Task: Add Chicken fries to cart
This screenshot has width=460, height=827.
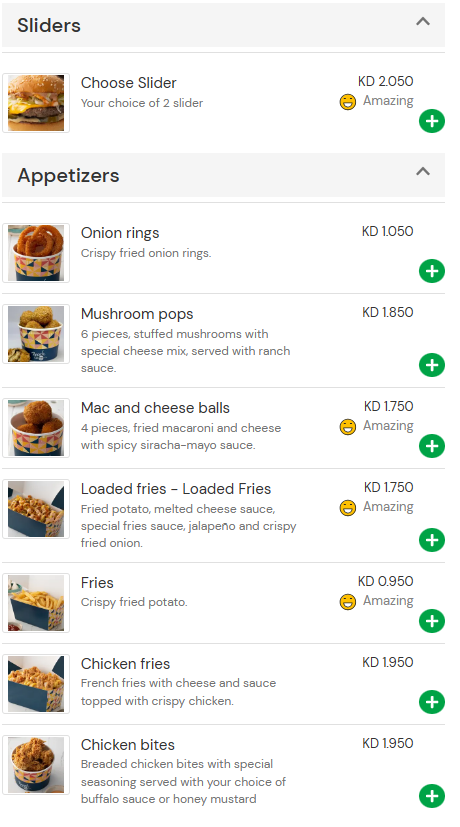Action: pyautogui.click(x=432, y=702)
